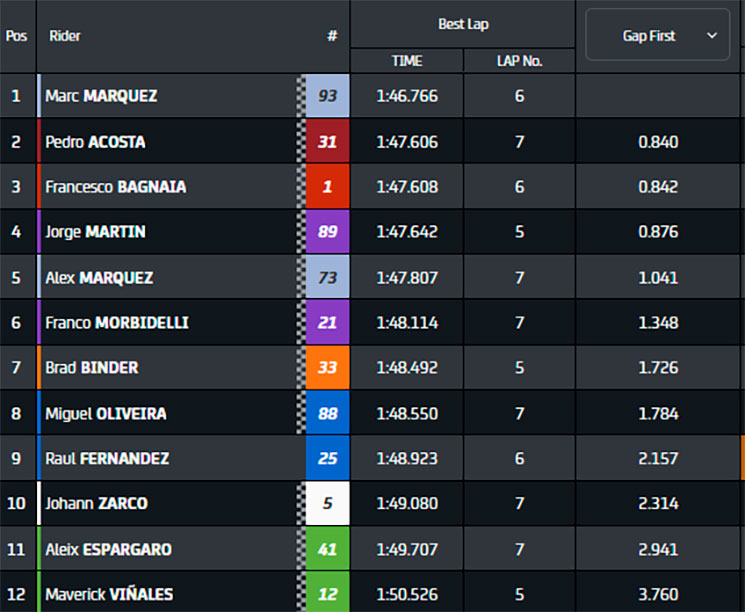The width and height of the screenshot is (745, 612).
Task: Click Marc Marquez's number 93 badge
Action: click(x=327, y=96)
